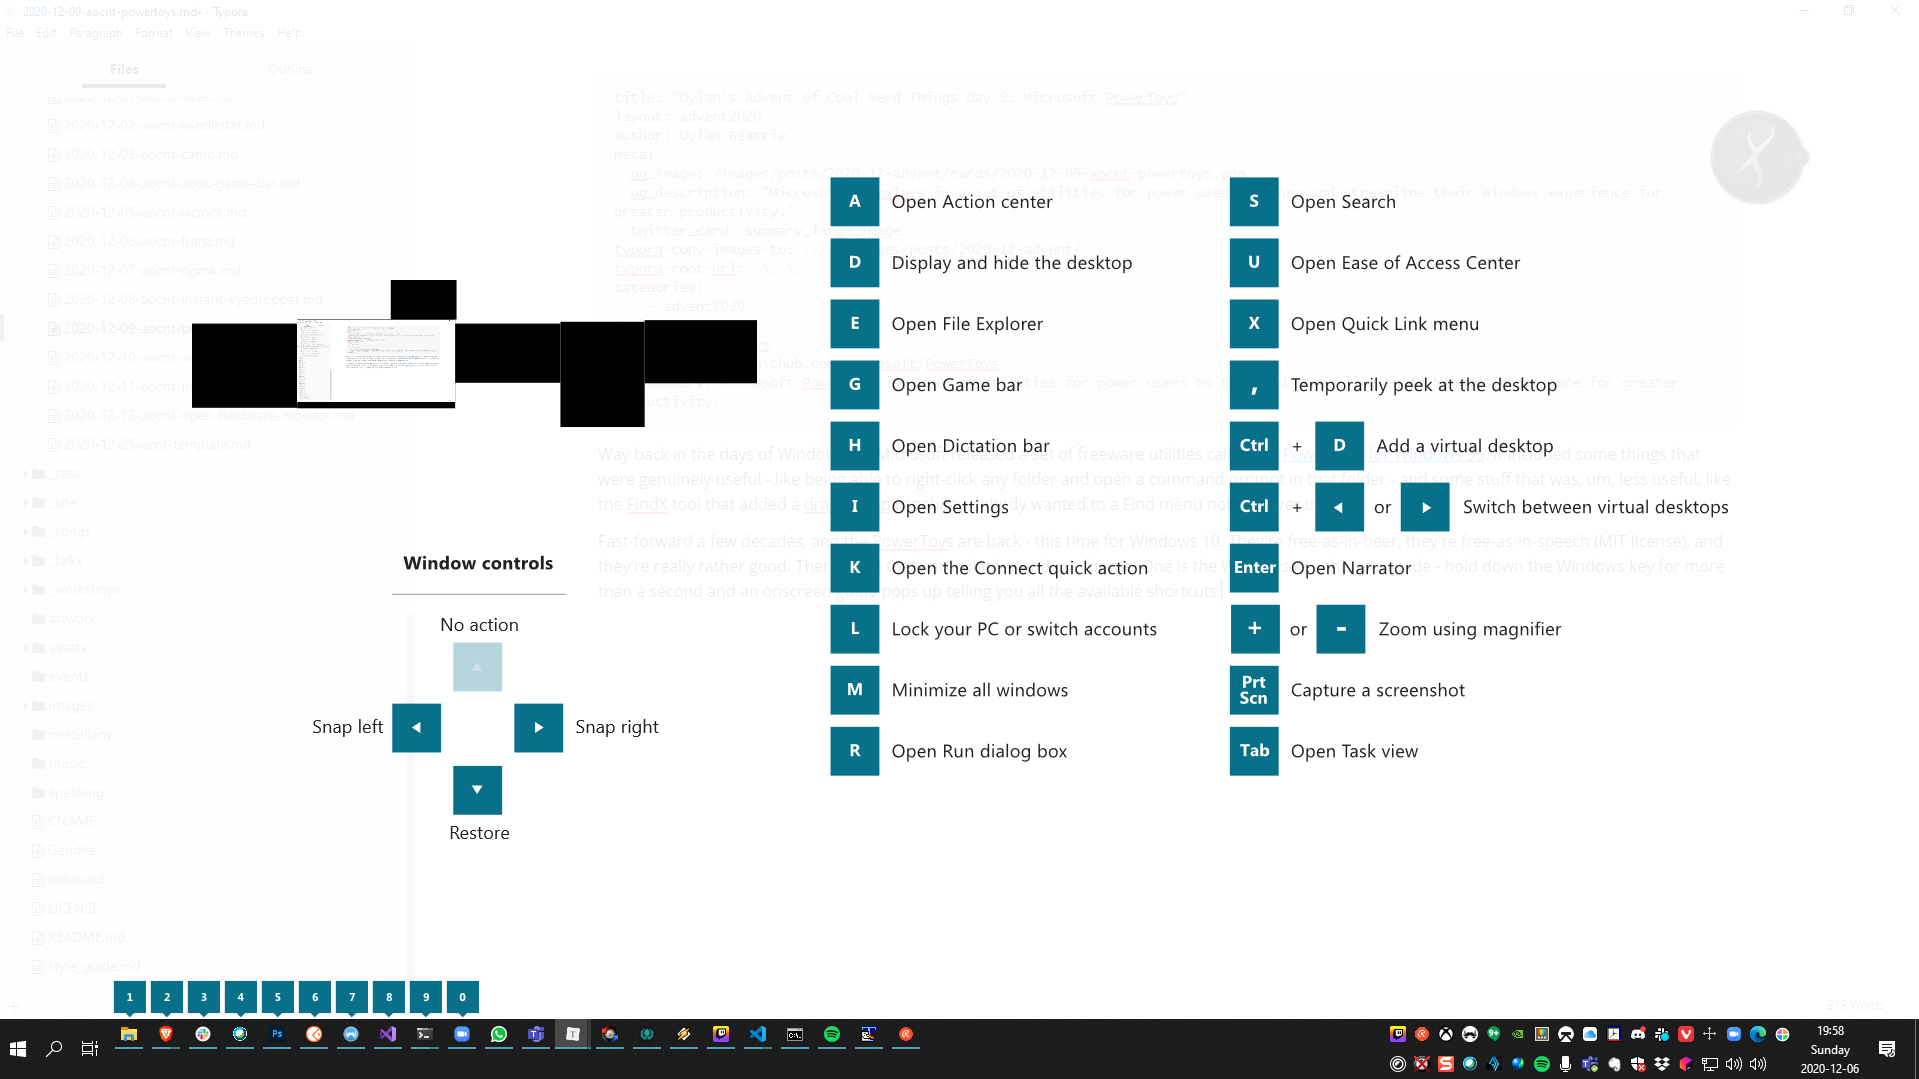Viewport: 1919px width, 1079px height.
Task: Click the Tab key tile for Task view
Action: pyautogui.click(x=1254, y=750)
